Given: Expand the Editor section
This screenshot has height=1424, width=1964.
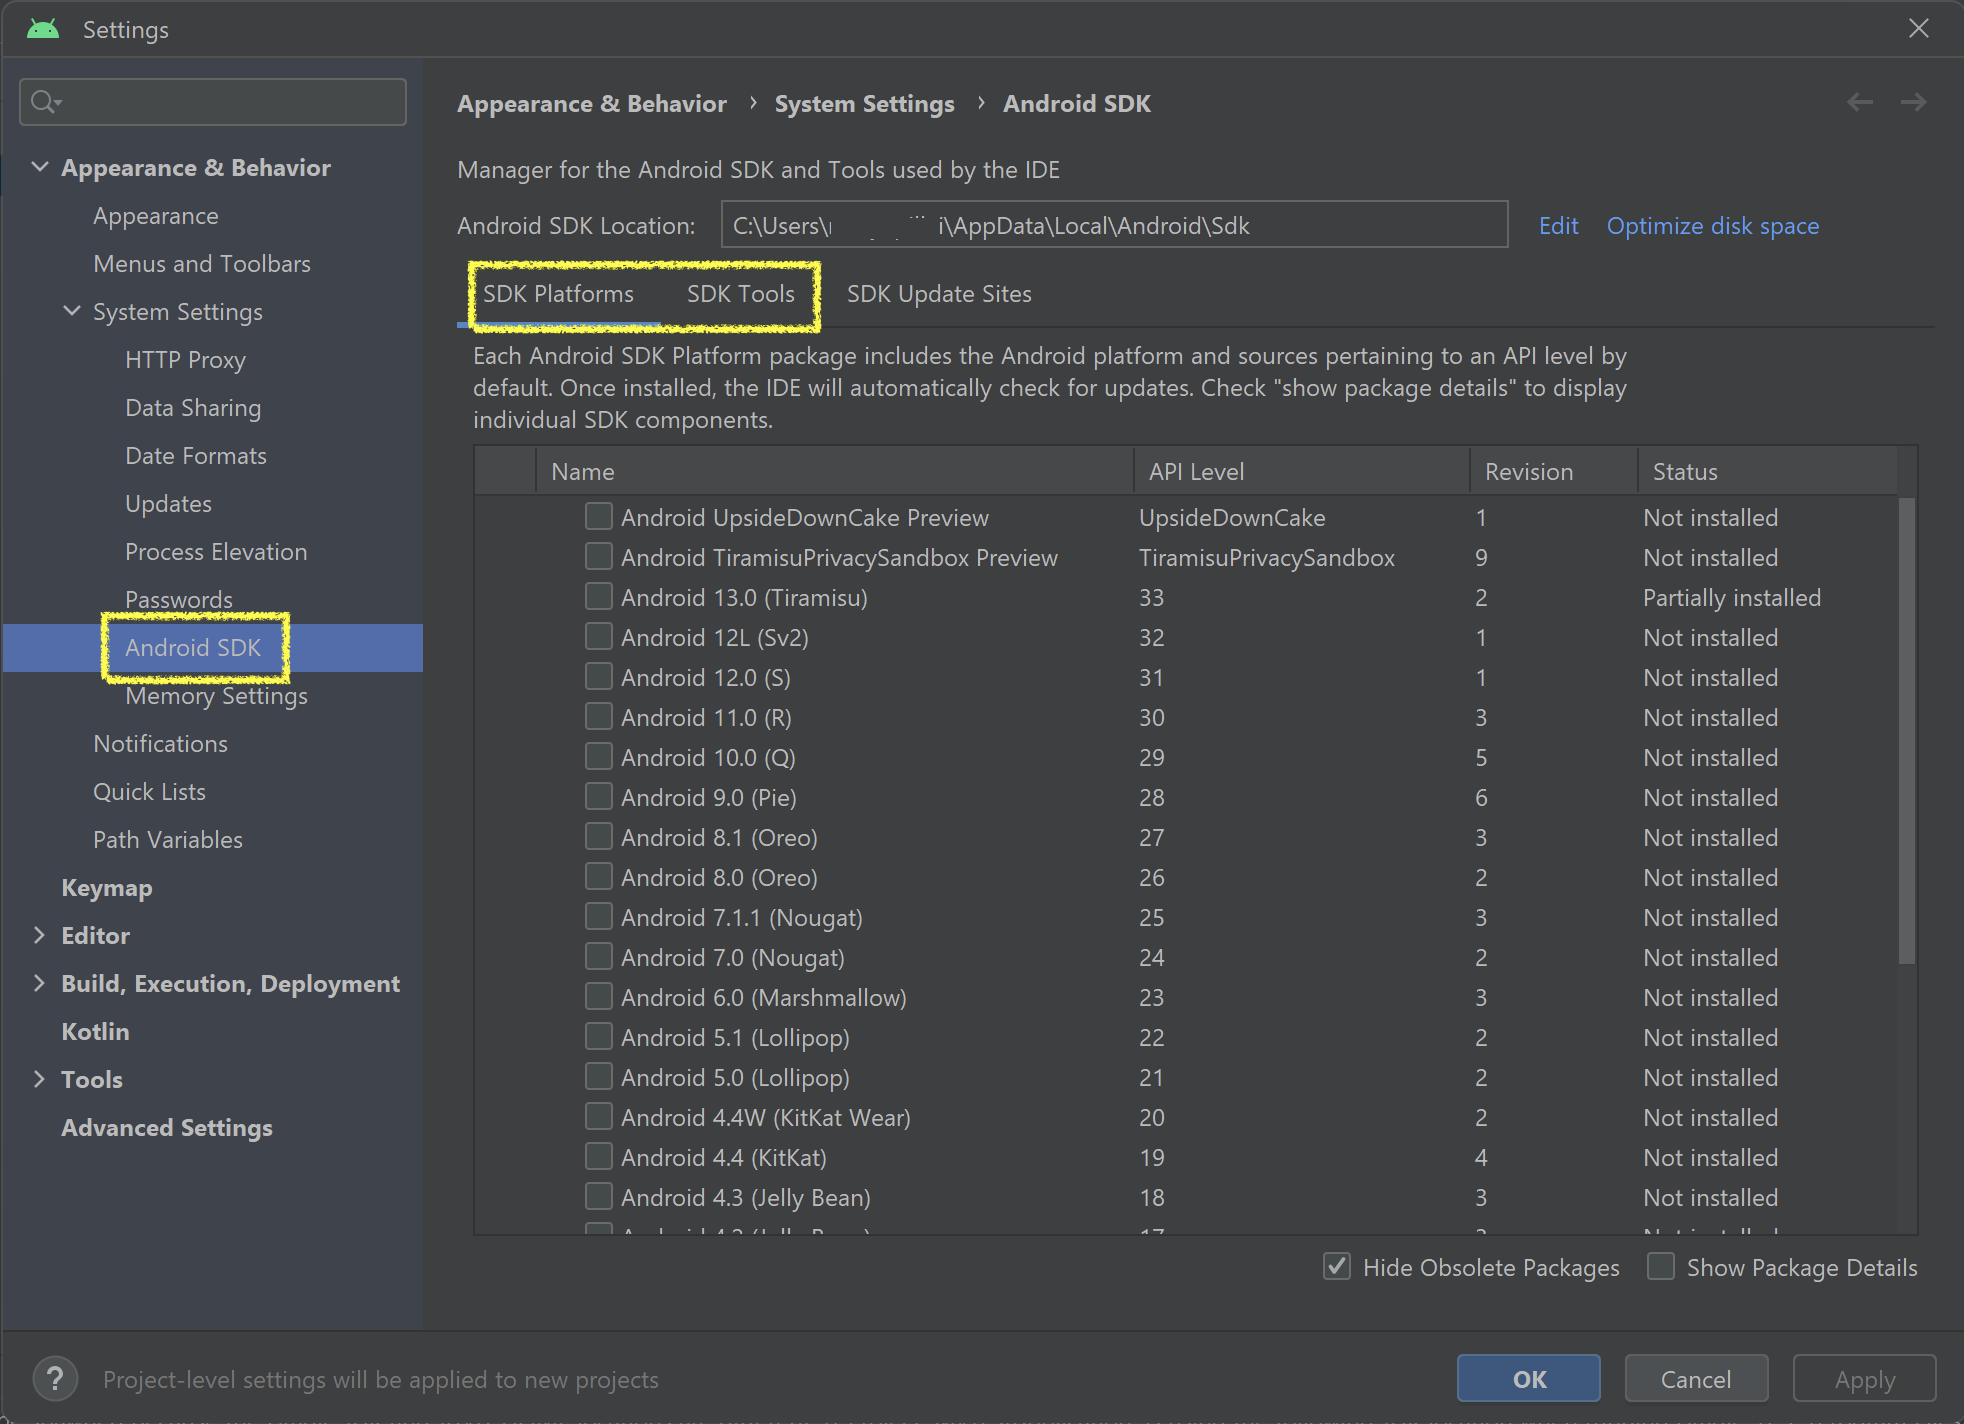Looking at the screenshot, I should (40, 935).
